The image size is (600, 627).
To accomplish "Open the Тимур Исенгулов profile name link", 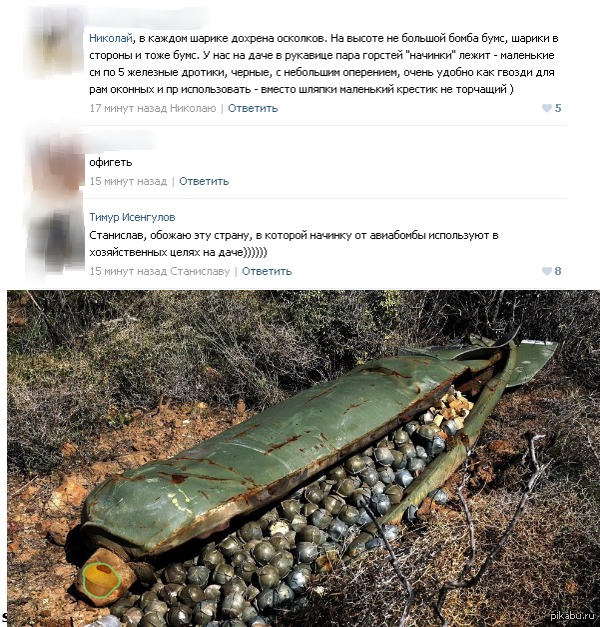I will 132,217.
